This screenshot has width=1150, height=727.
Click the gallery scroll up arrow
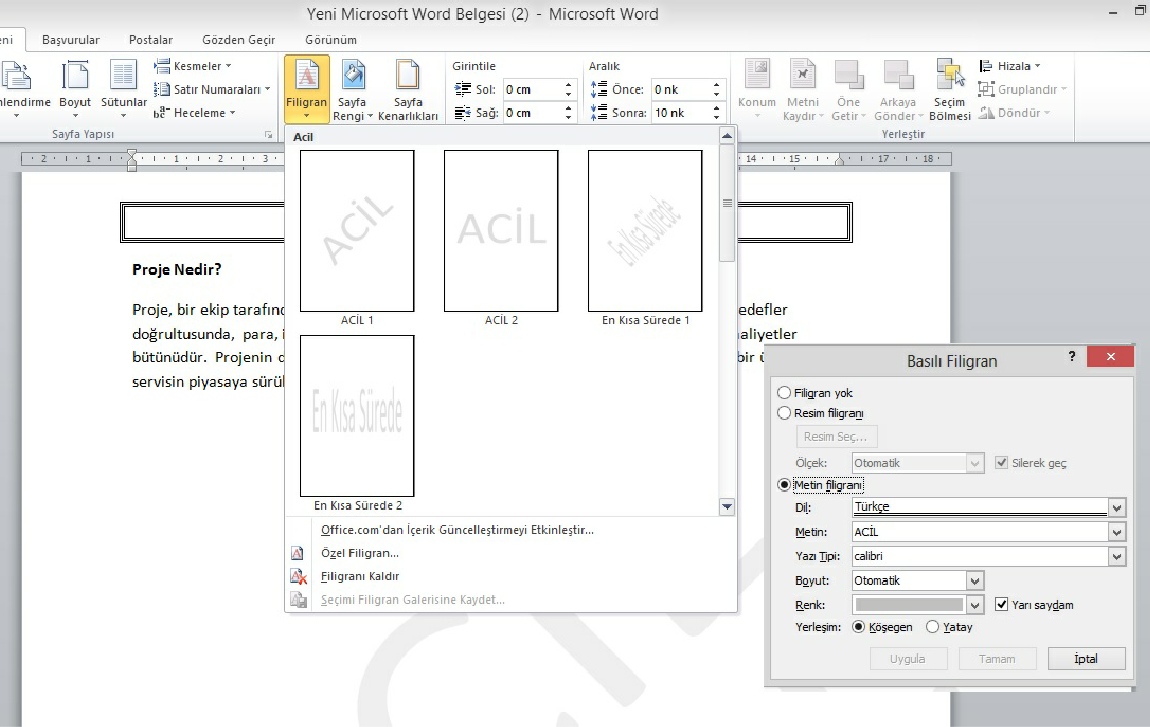727,136
